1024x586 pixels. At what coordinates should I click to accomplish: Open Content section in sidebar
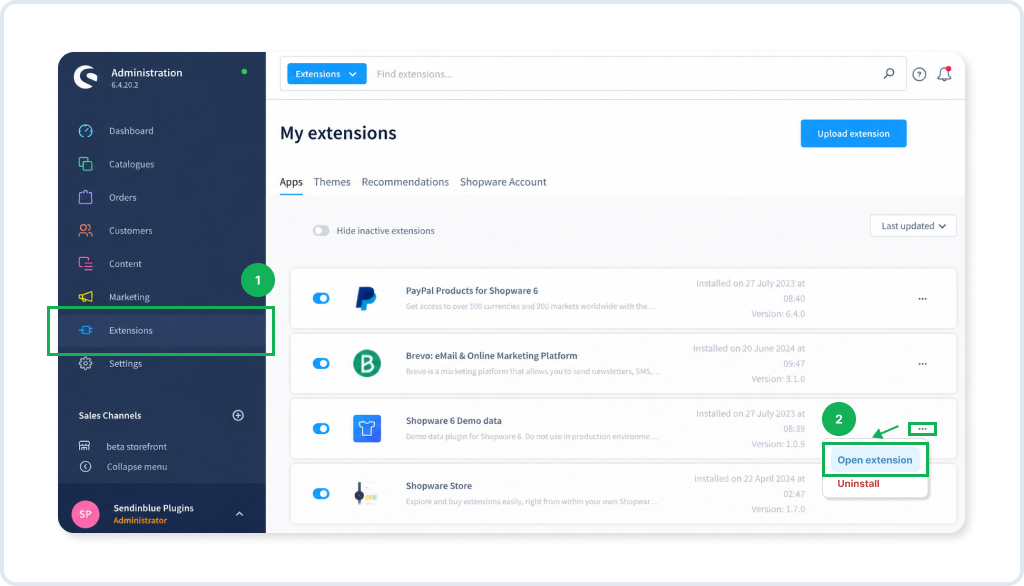coord(125,264)
